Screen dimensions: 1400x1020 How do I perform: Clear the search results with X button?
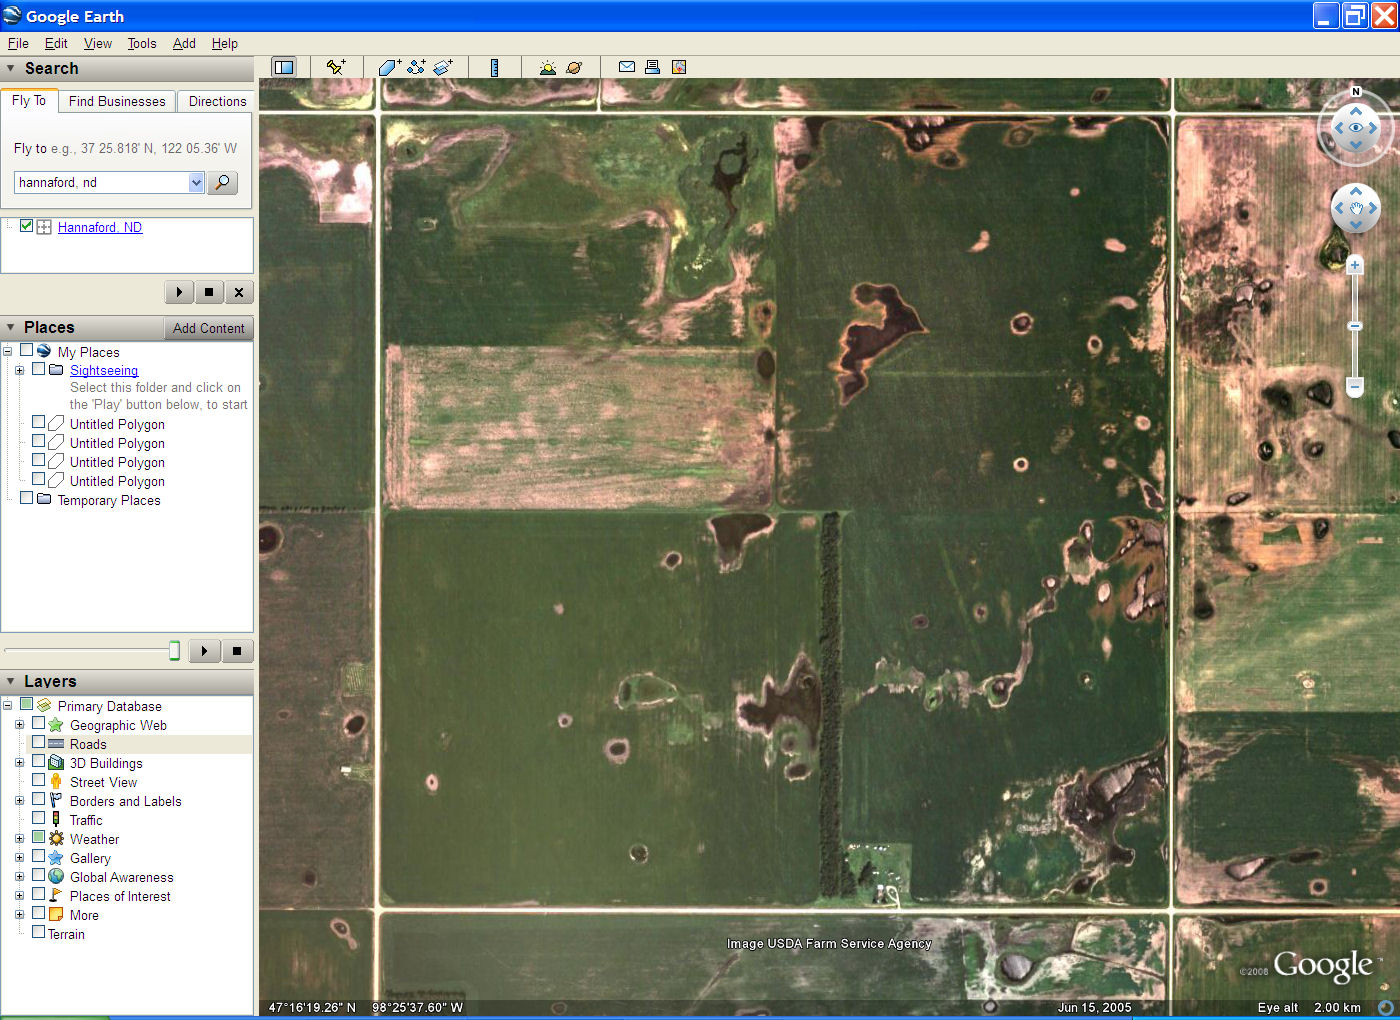[x=238, y=292]
